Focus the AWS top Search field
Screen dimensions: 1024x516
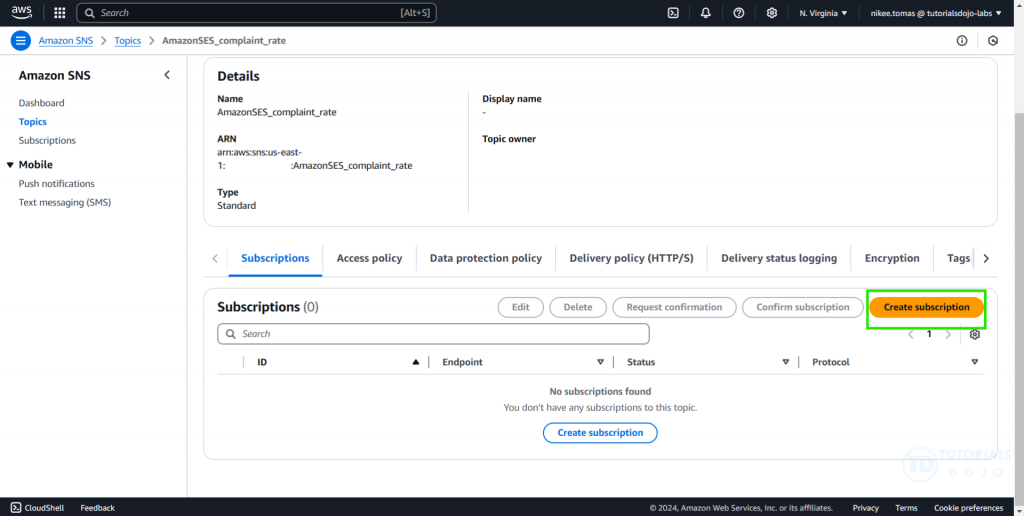[x=256, y=12]
